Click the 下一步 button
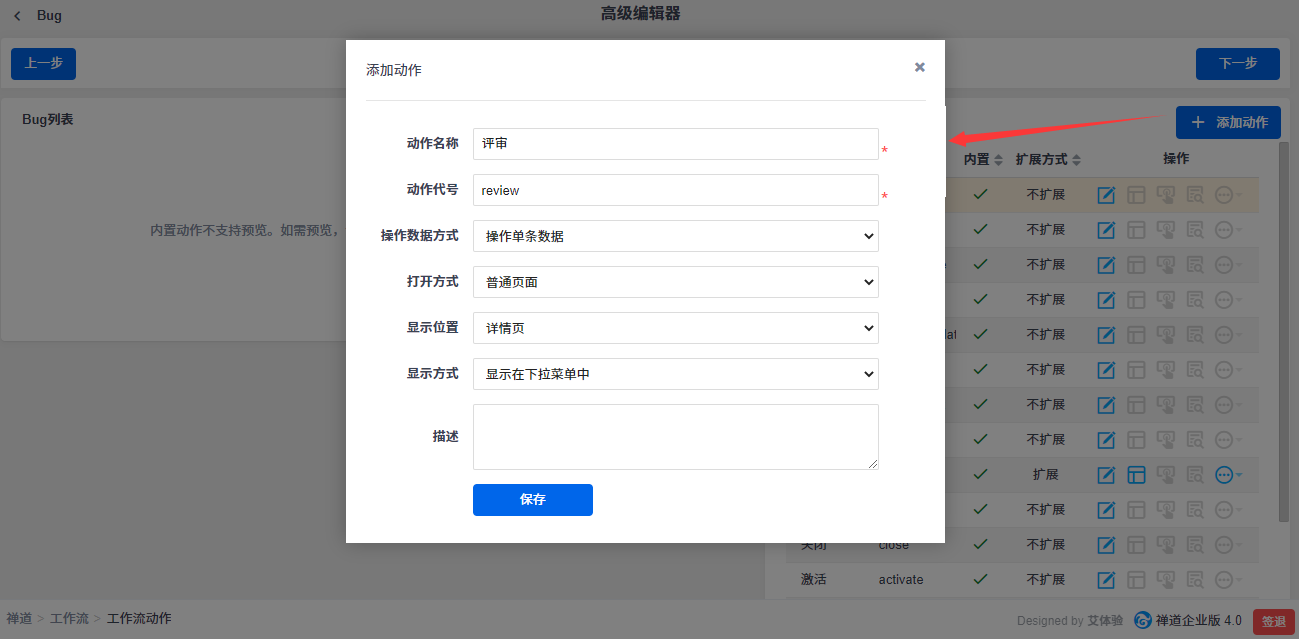 [x=1238, y=63]
